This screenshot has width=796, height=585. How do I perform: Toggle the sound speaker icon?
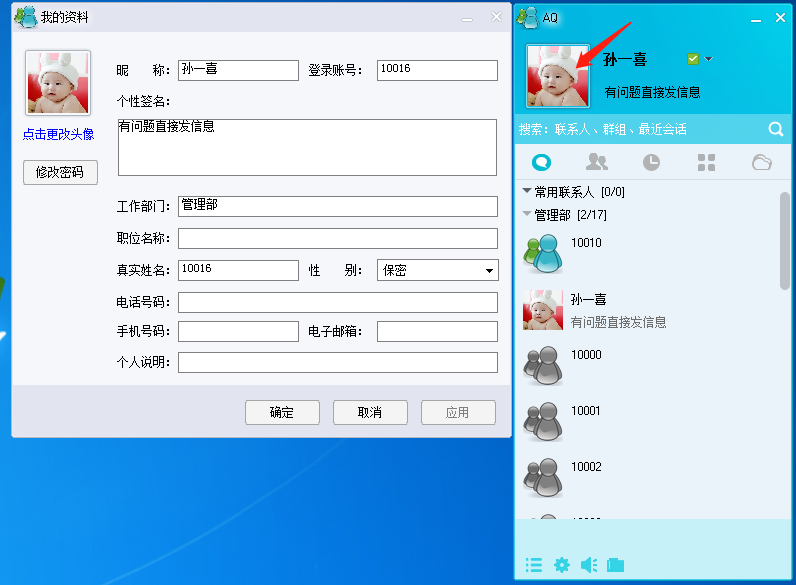click(589, 565)
